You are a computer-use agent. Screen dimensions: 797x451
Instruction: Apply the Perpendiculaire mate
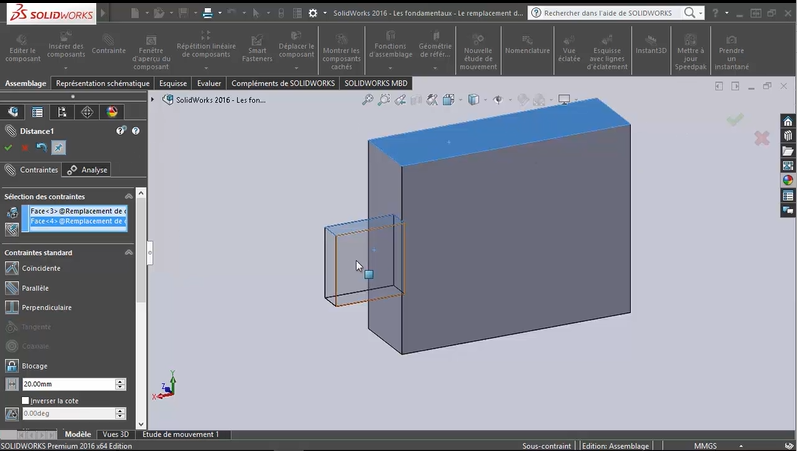click(x=12, y=307)
